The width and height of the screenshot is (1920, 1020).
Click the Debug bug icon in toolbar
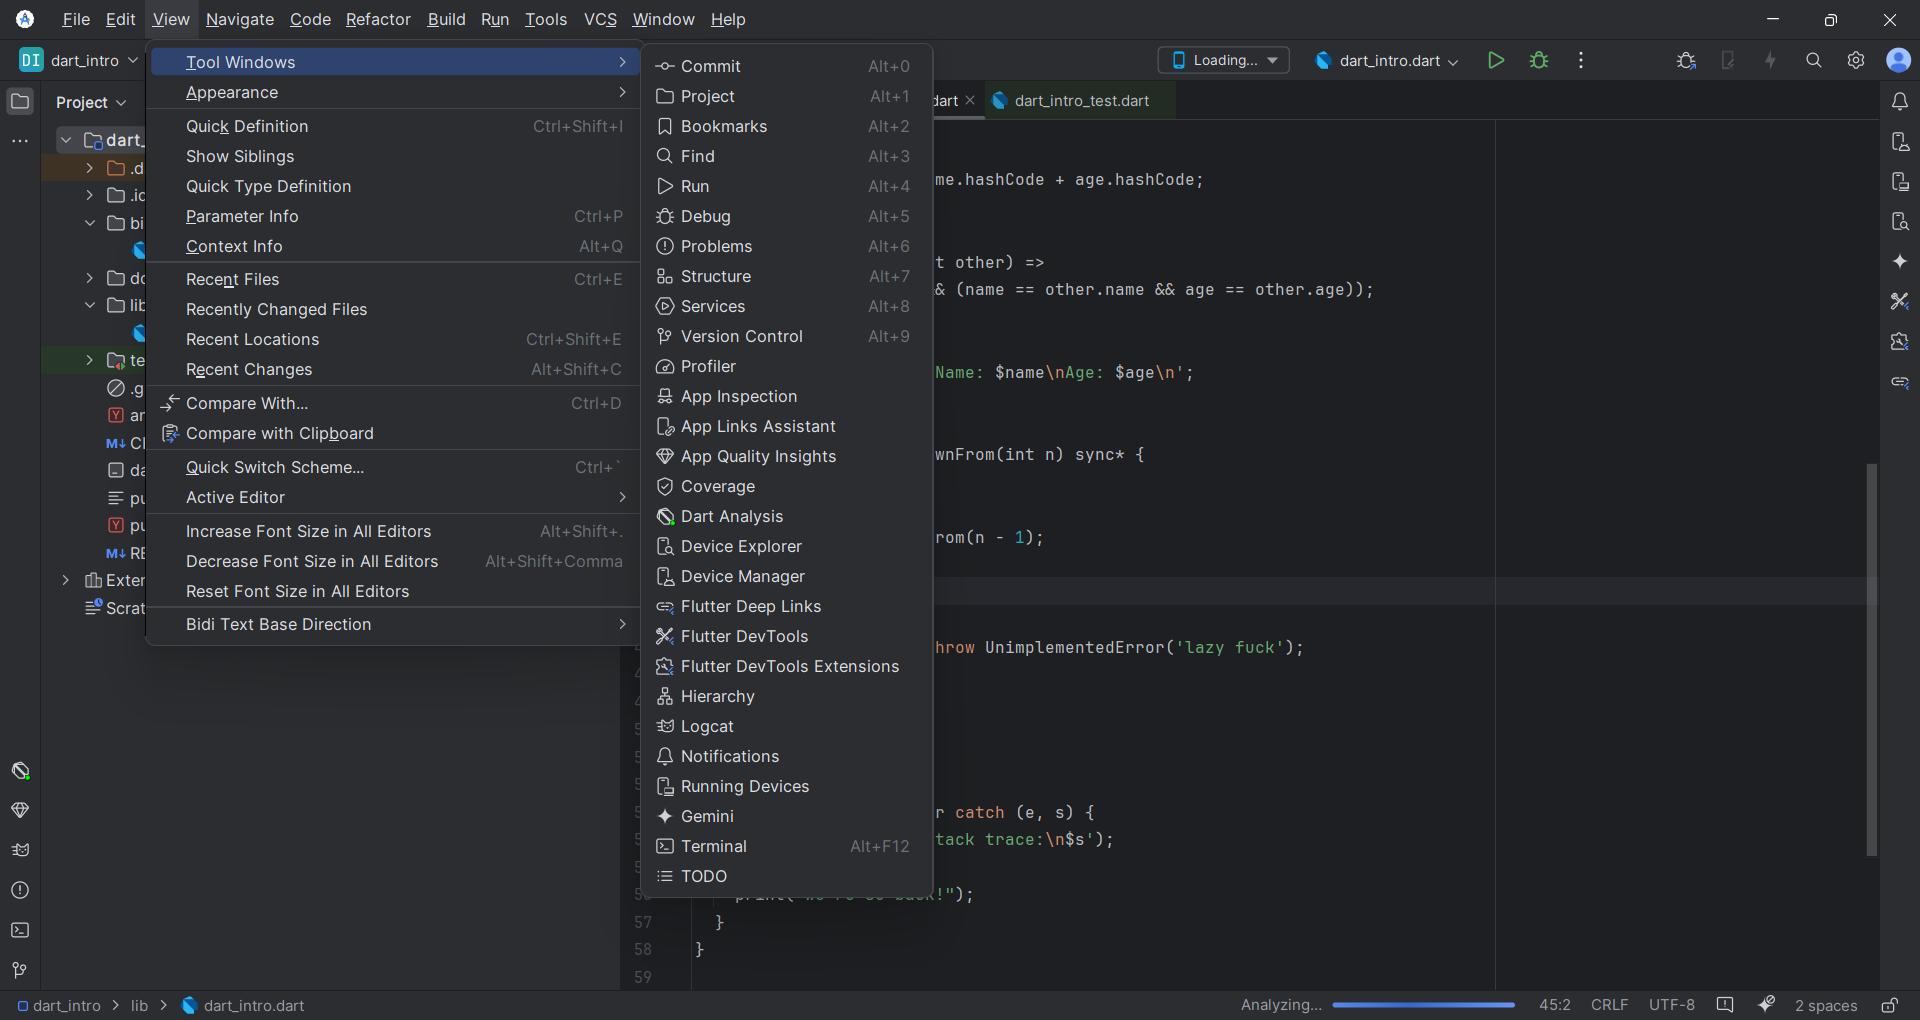1539,60
